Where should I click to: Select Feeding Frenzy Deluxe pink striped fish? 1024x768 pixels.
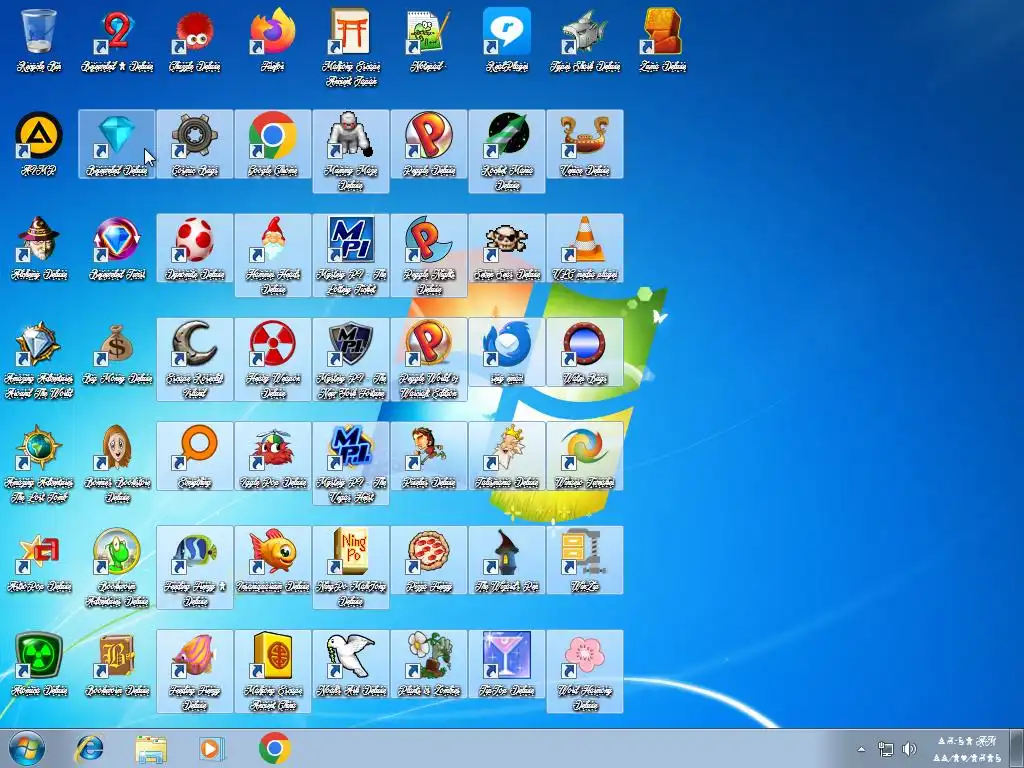click(195, 672)
